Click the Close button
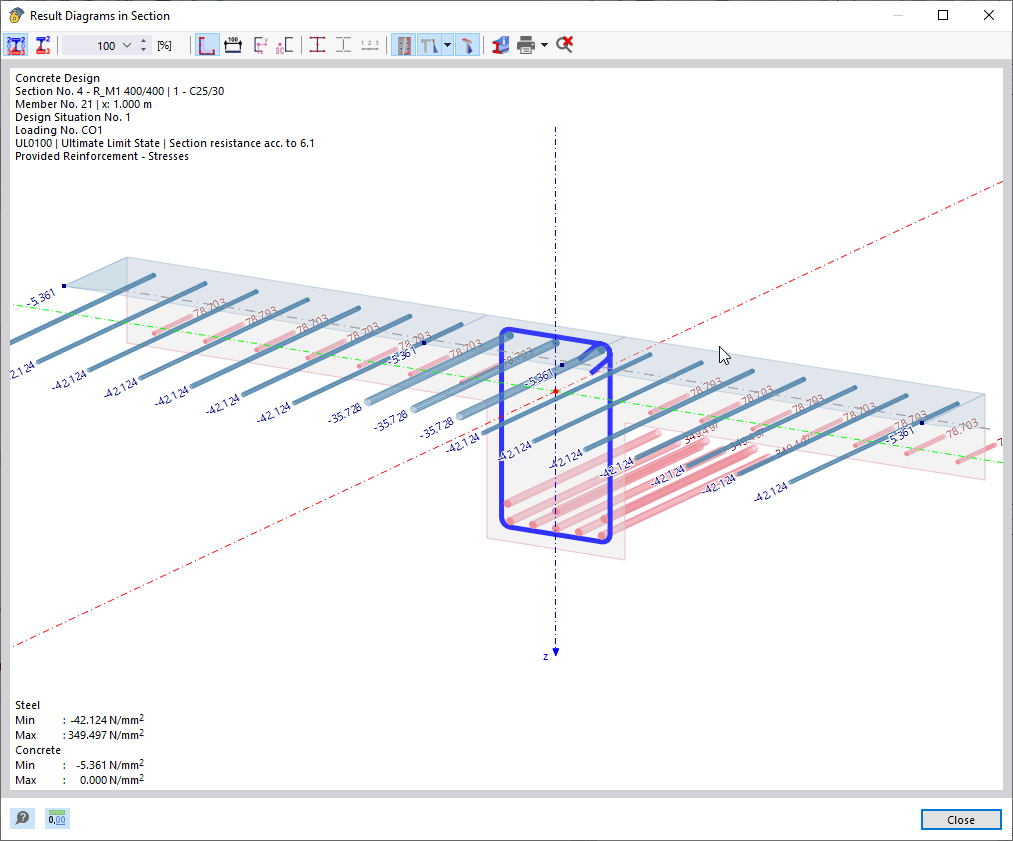 [x=961, y=820]
